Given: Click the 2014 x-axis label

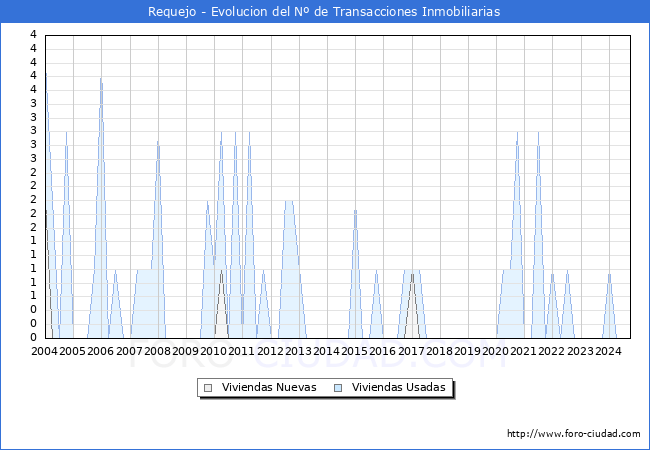Looking at the screenshot, I should pyautogui.click(x=326, y=351).
